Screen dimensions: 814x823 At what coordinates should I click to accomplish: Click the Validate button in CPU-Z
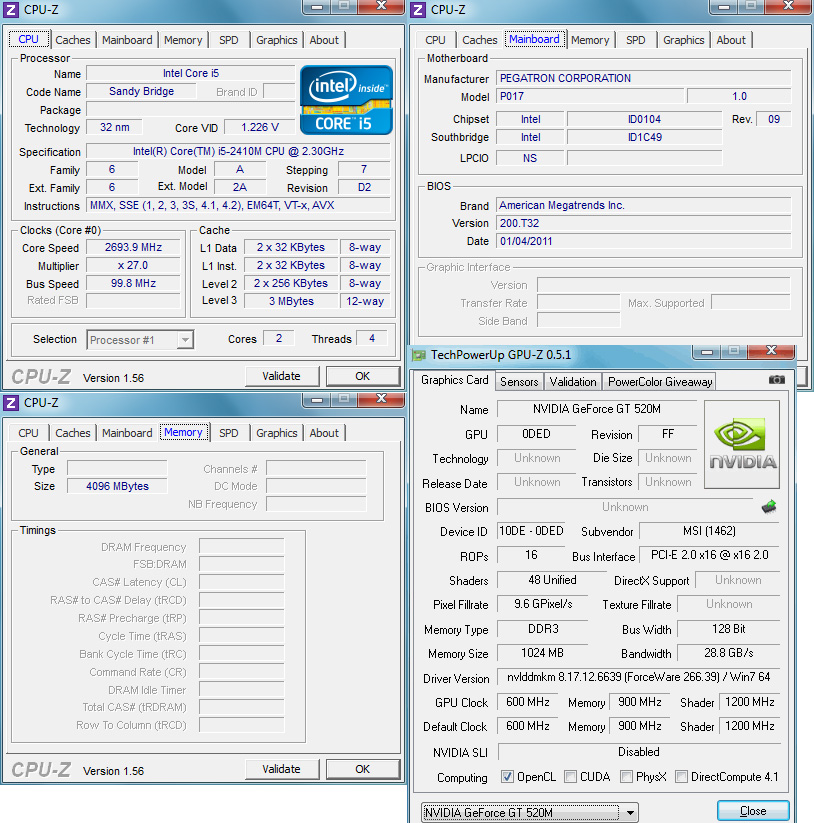(x=282, y=376)
